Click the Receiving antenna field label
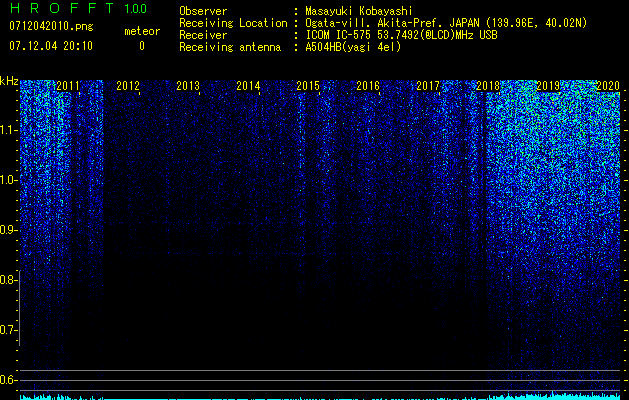 [230, 47]
